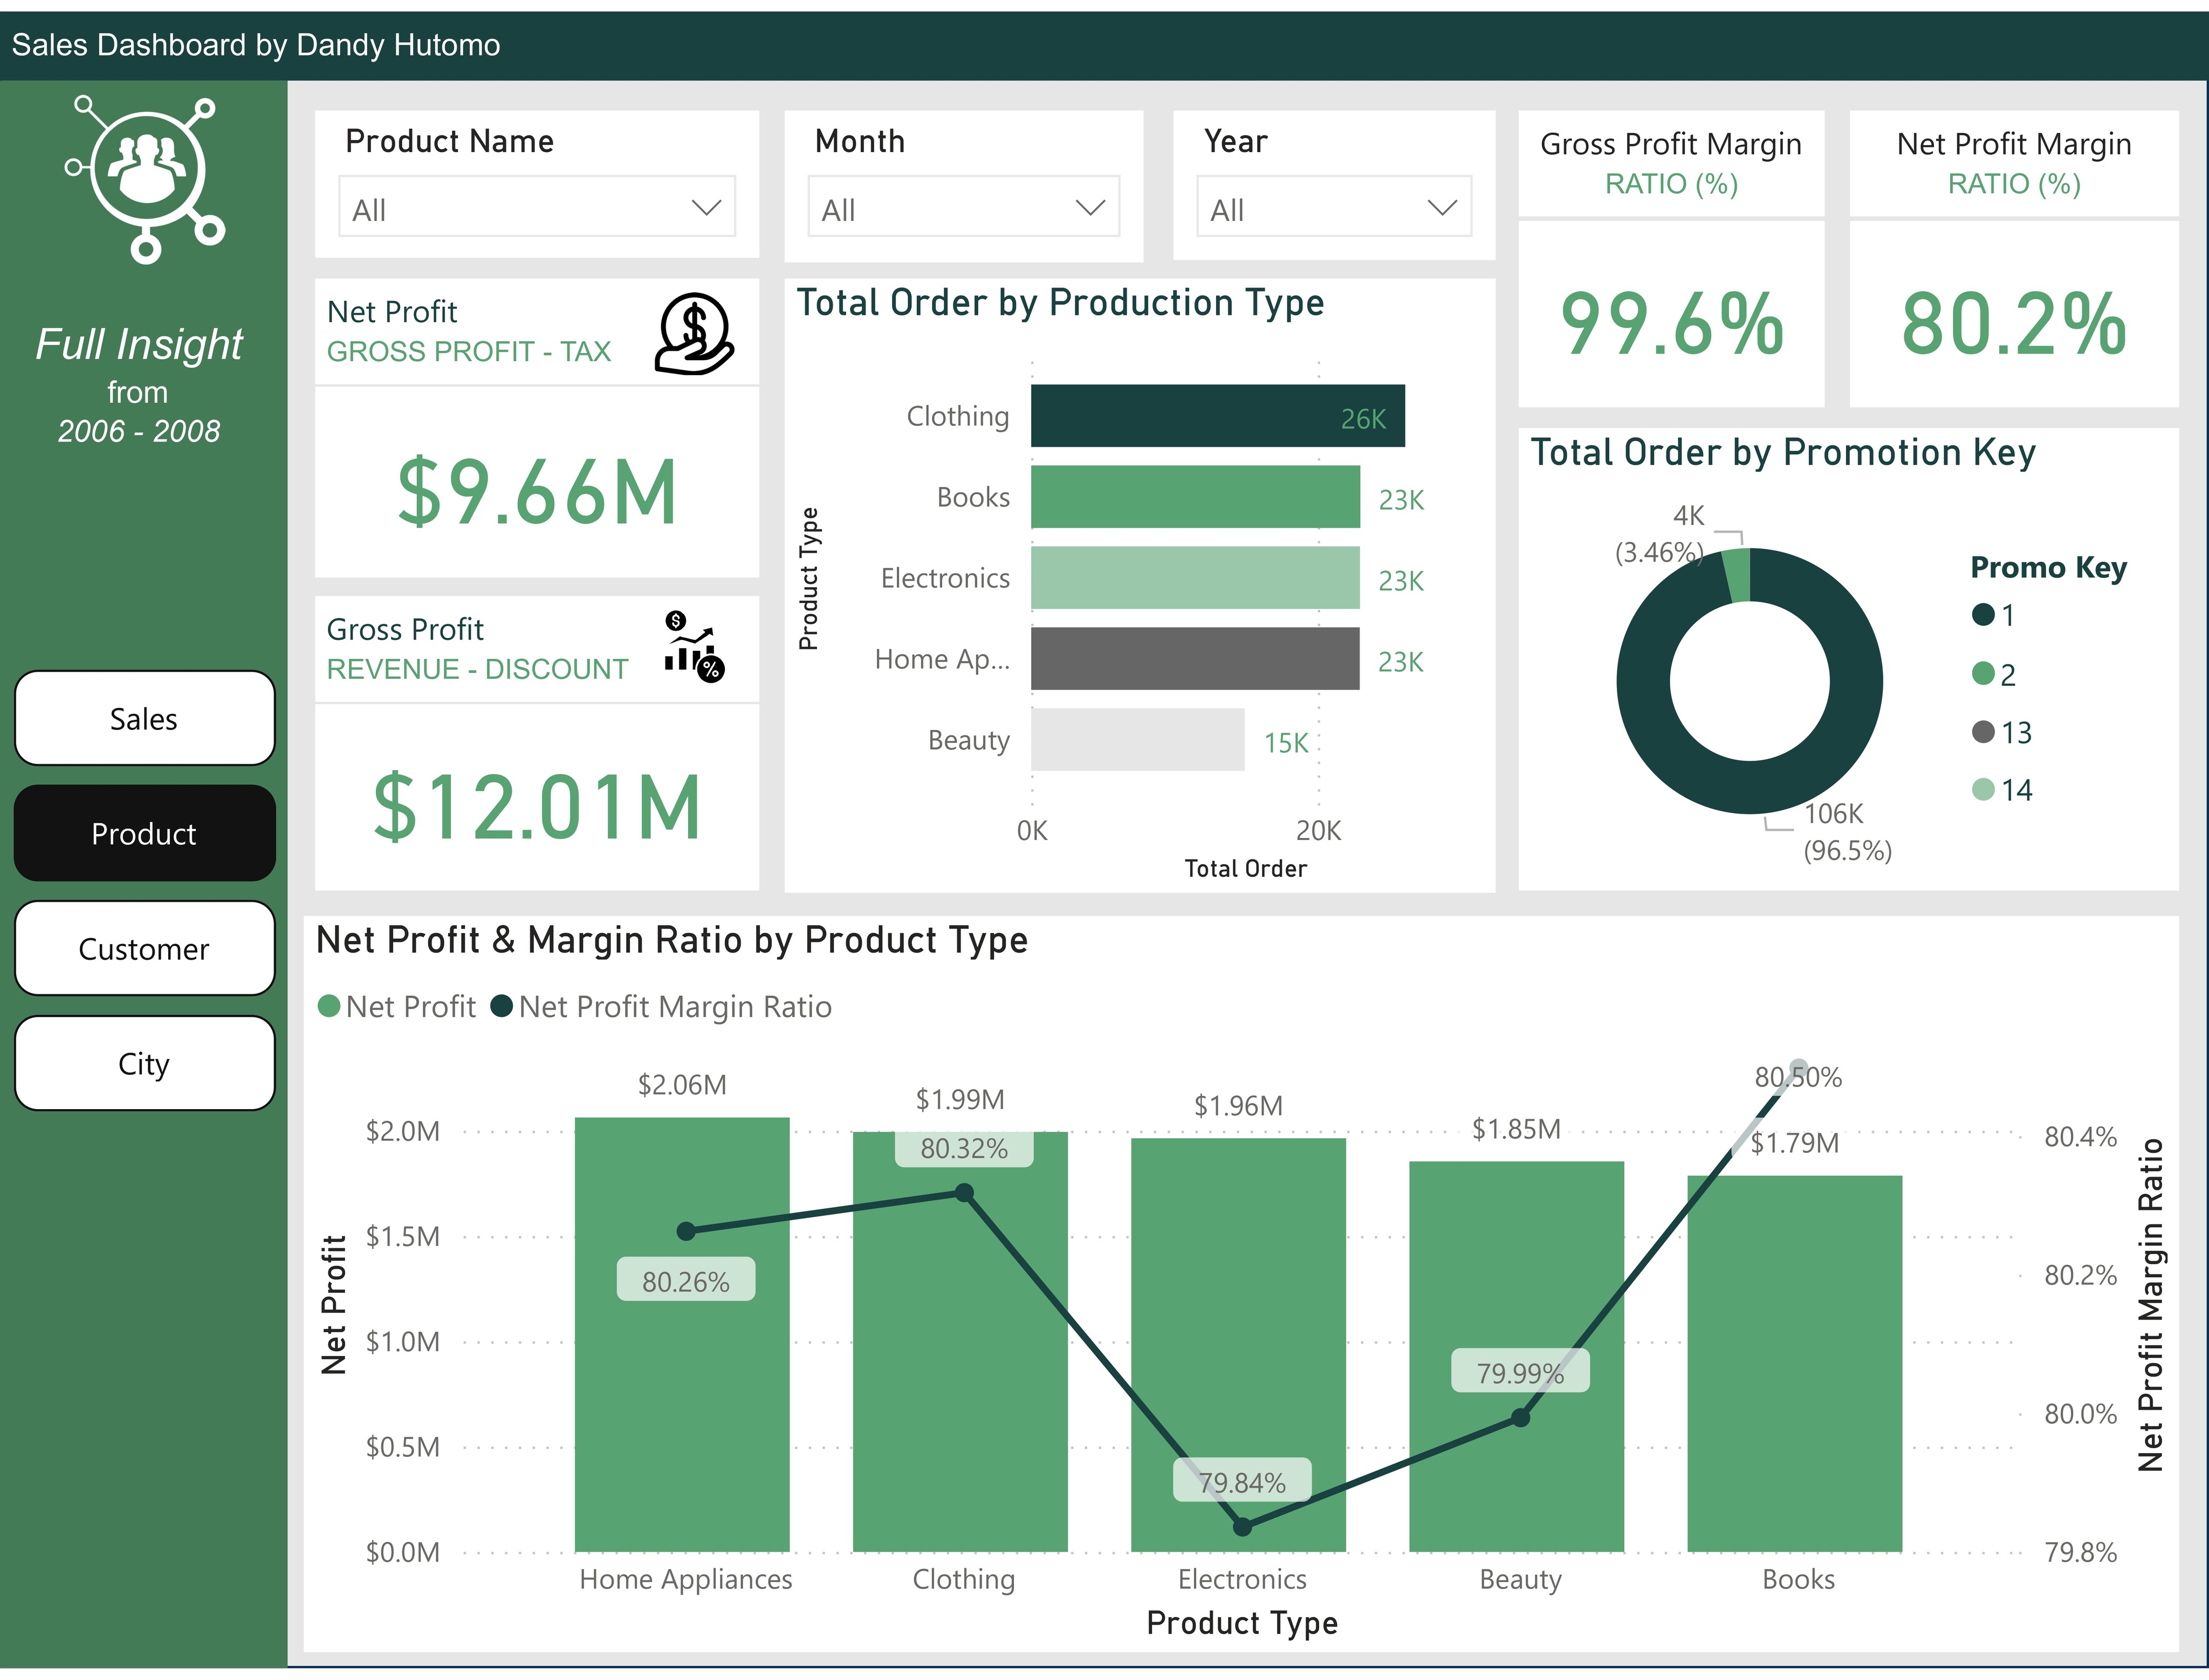Click Promo Key 1 legend marker
The height and width of the screenshot is (1680, 2209).
coord(1983,615)
